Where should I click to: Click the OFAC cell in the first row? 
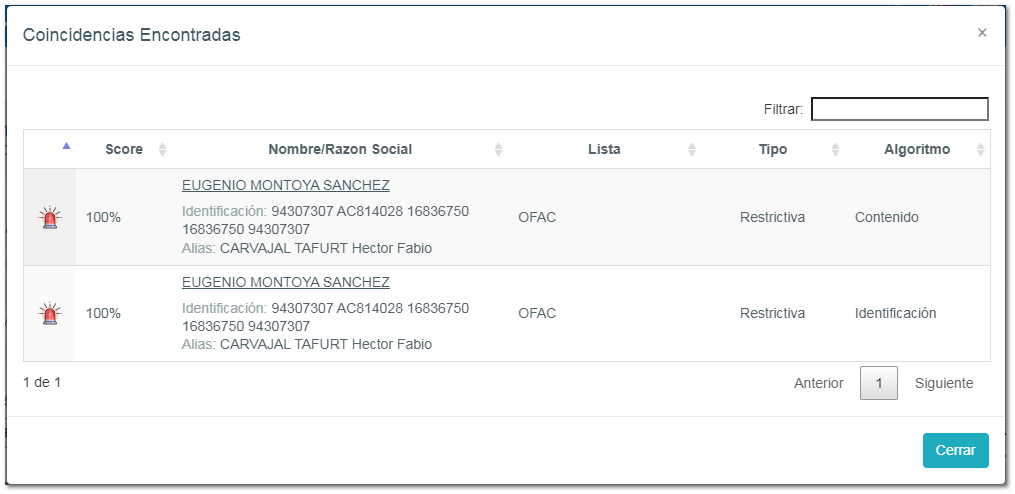(x=537, y=217)
